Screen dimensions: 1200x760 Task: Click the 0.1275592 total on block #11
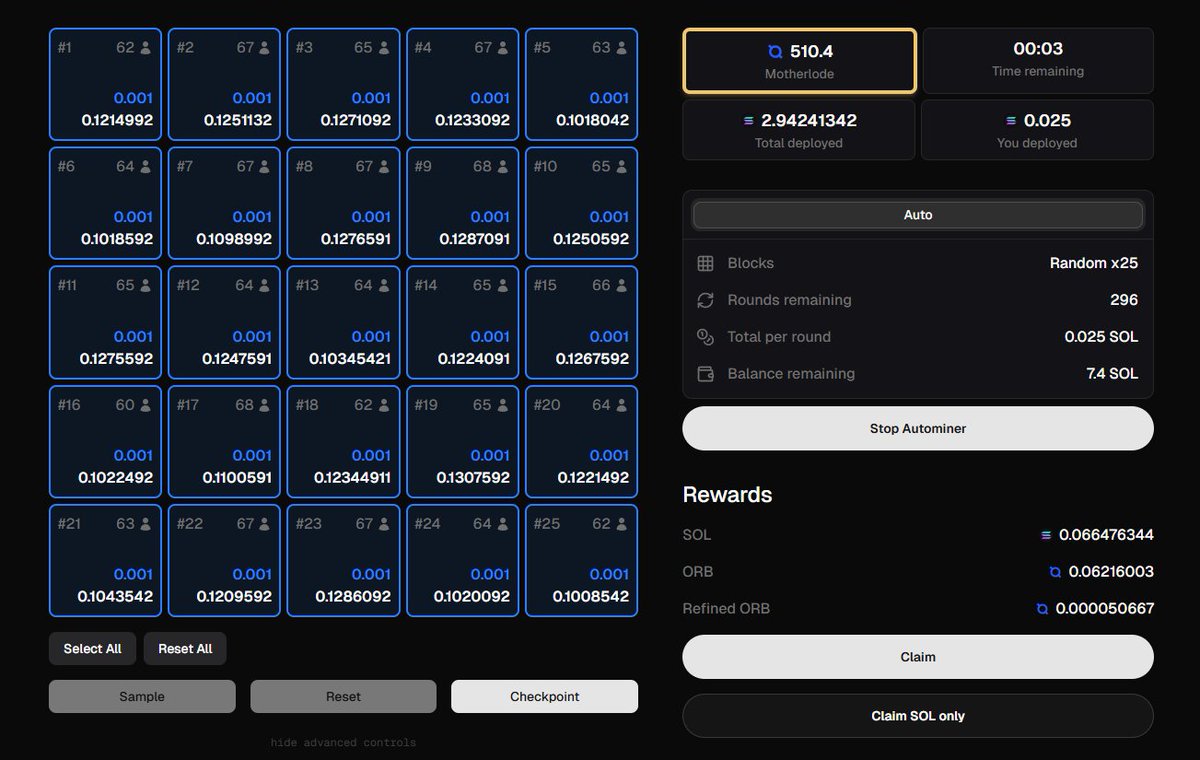(x=116, y=359)
